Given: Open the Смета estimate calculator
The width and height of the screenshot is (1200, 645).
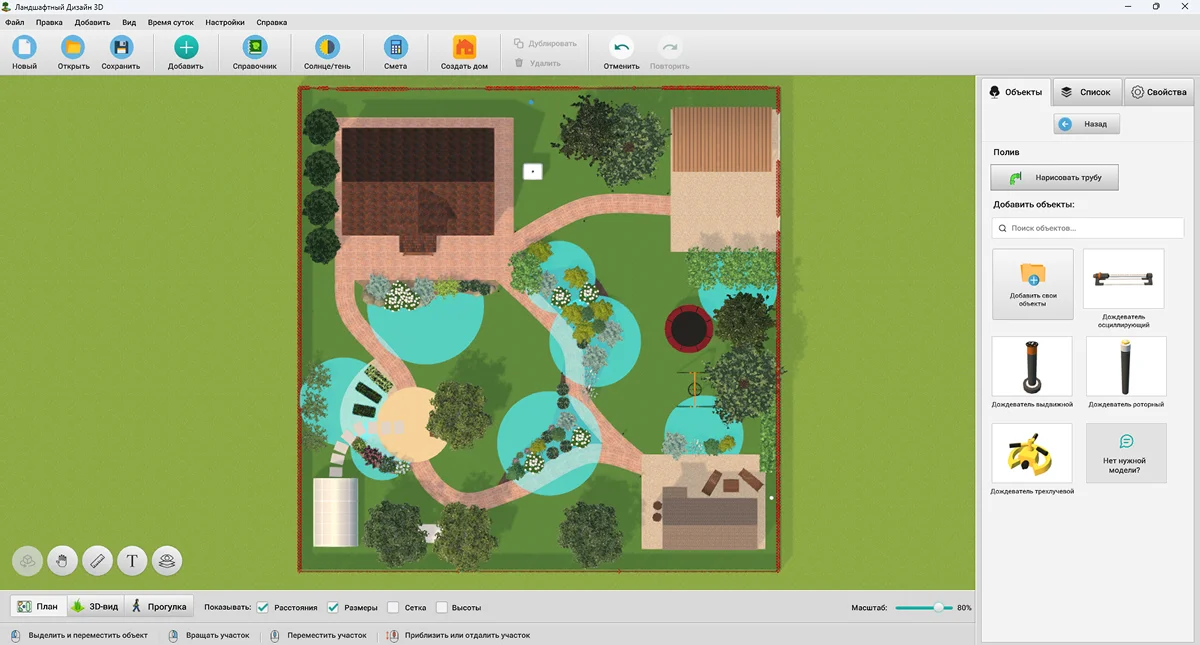Looking at the screenshot, I should click(x=395, y=53).
